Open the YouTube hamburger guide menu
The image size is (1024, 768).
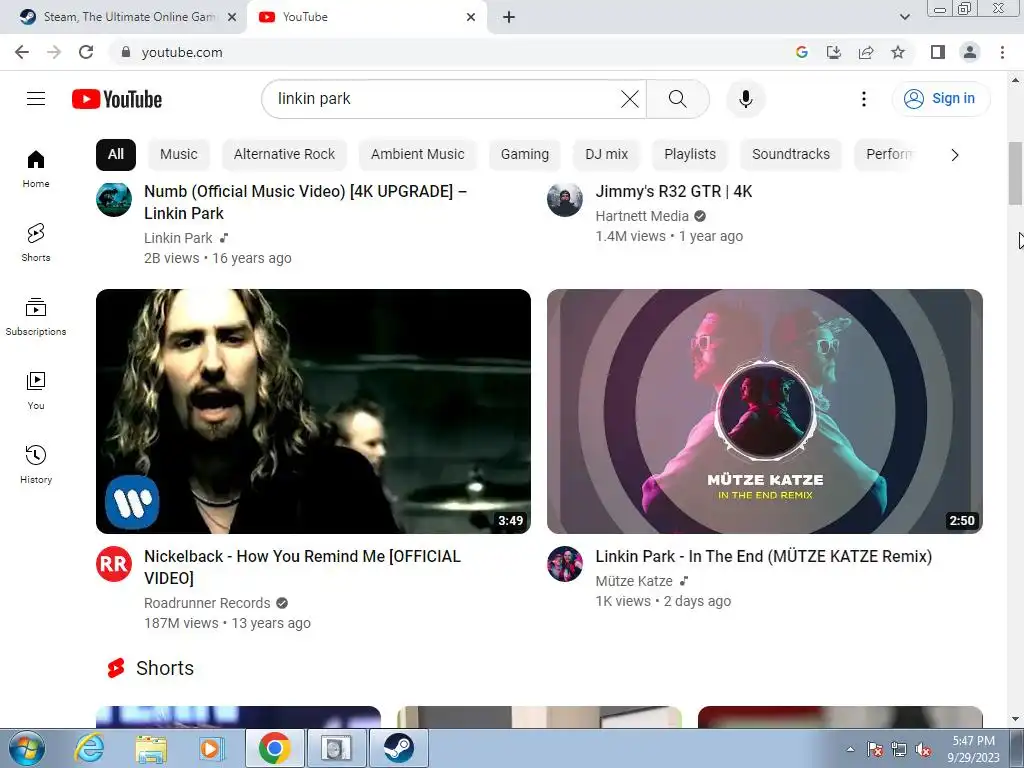click(x=36, y=99)
